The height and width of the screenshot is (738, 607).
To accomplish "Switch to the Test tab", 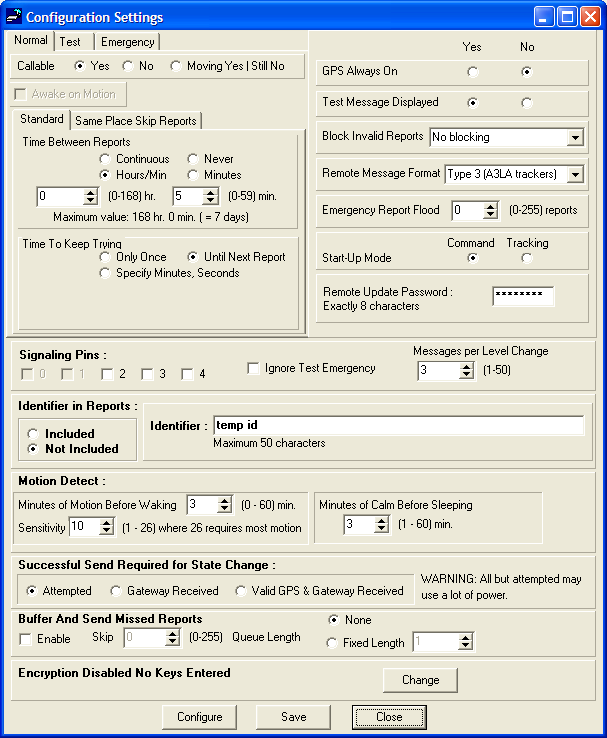I will pyautogui.click(x=70, y=42).
